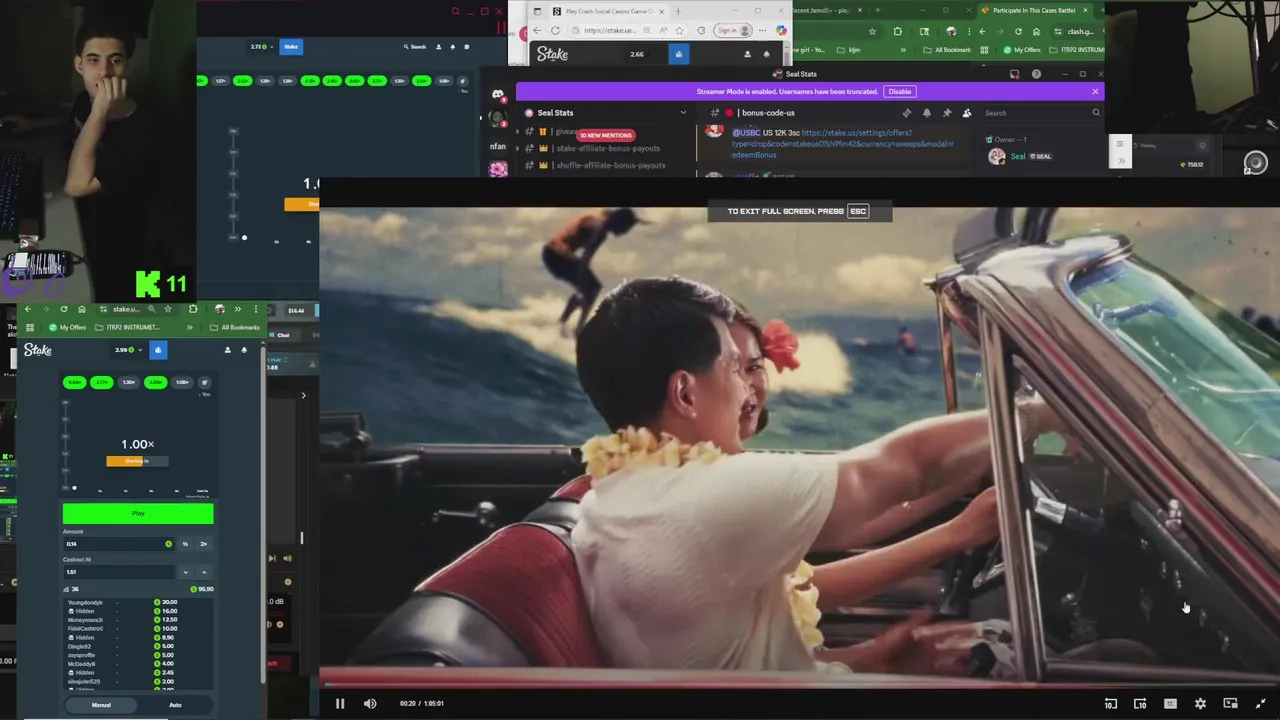Increase the cashout multiplier with up chevron

(204, 572)
